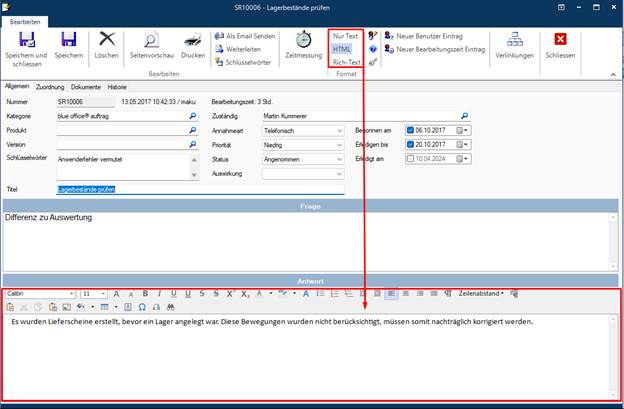Justify the paragraph text
The width and height of the screenshot is (624, 409).
point(434,294)
